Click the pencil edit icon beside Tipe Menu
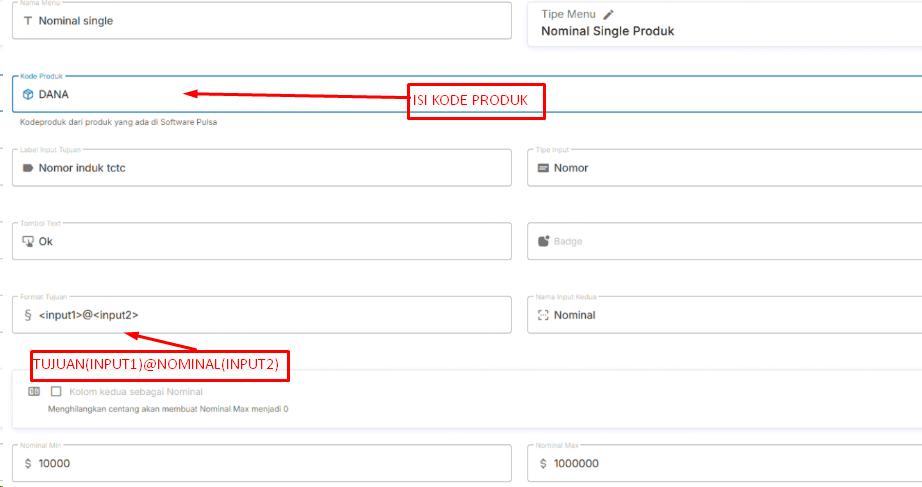 [x=609, y=14]
